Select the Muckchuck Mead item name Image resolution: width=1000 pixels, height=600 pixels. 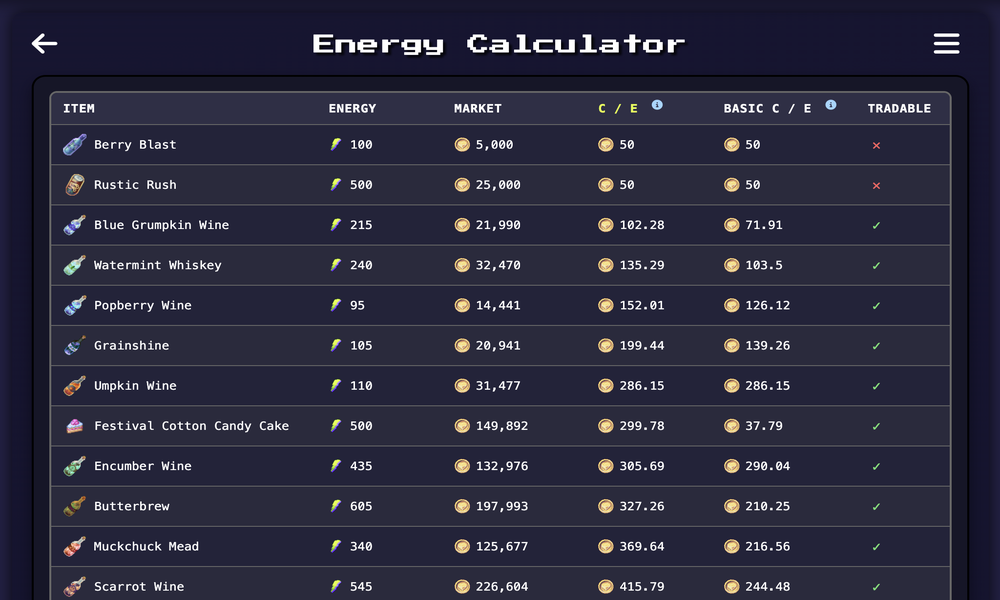[146, 546]
